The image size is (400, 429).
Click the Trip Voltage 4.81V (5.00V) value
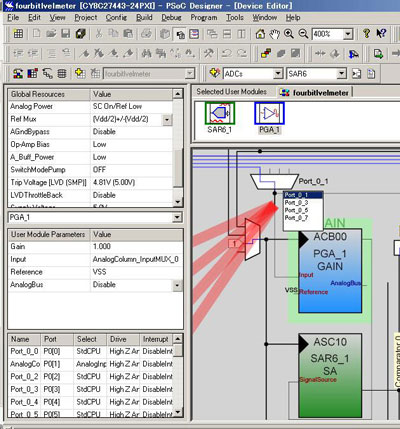click(132, 183)
